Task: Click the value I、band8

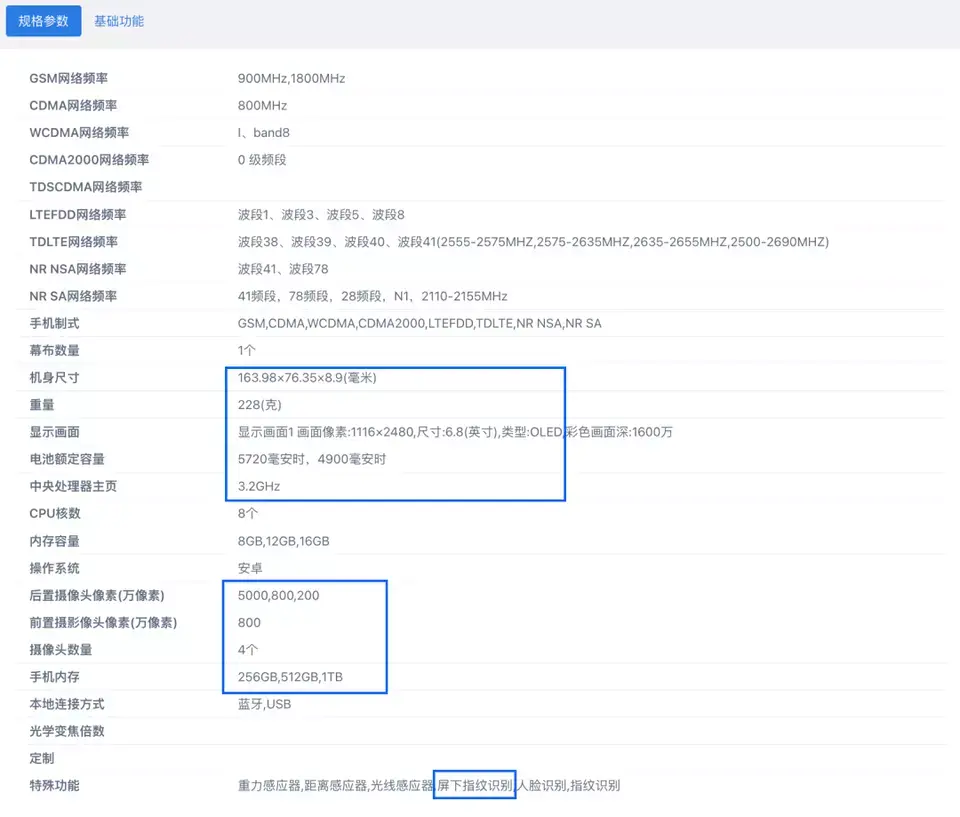Action: tap(264, 132)
